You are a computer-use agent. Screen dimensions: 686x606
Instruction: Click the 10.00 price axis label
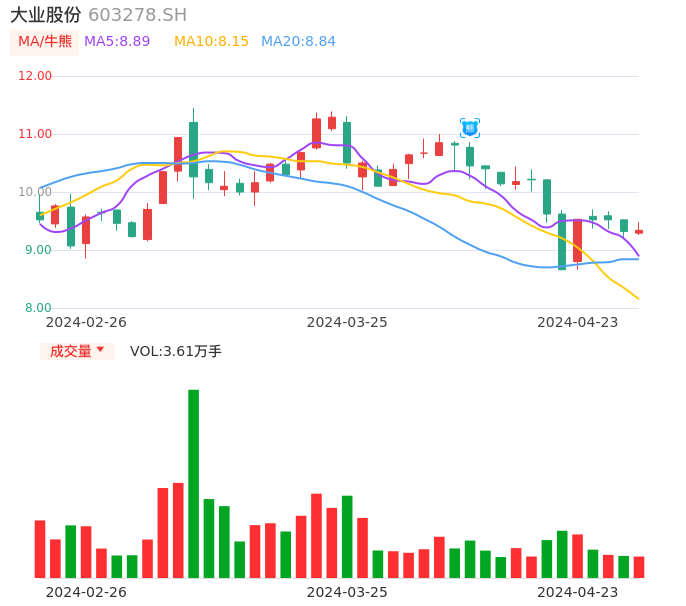(x=36, y=192)
